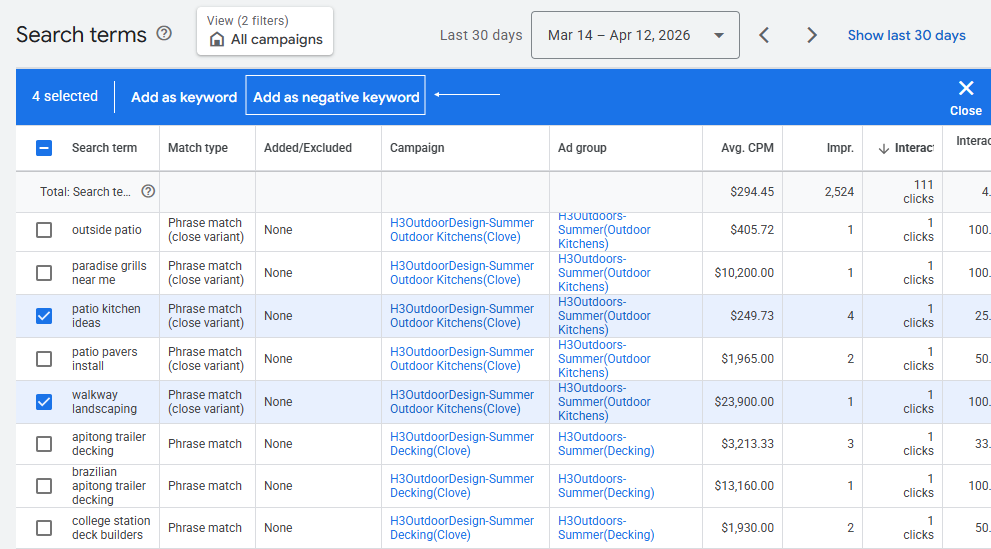Viewport: 991px width, 549px height.
Task: Open the View (2 filters) All campaigns selector
Action: (265, 32)
